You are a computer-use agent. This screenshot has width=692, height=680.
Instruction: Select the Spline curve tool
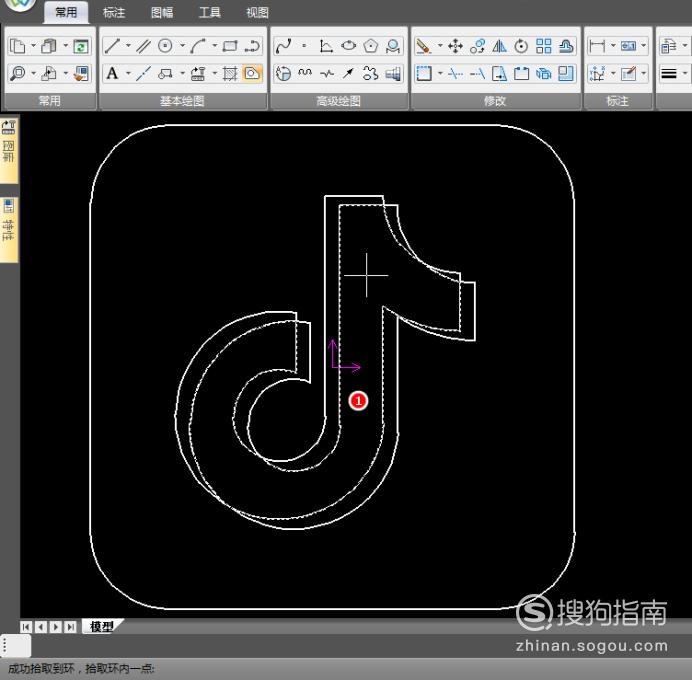283,46
